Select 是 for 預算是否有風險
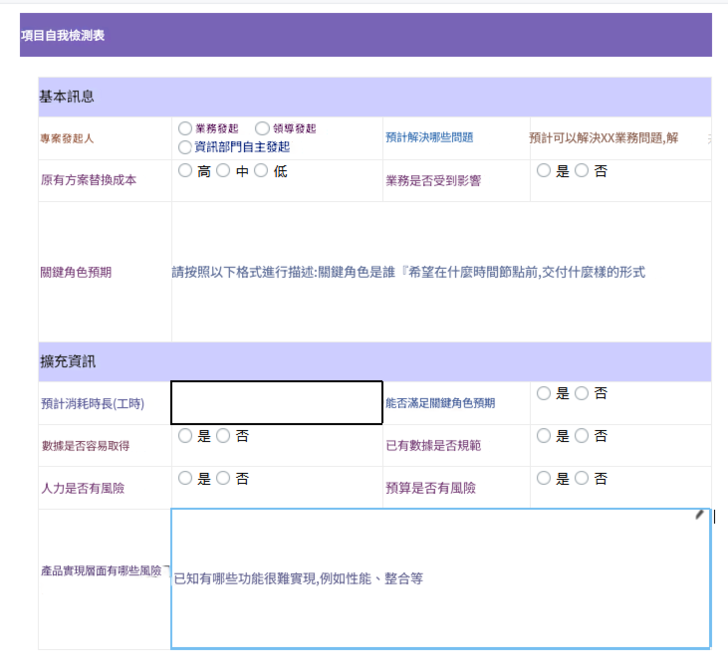 544,479
